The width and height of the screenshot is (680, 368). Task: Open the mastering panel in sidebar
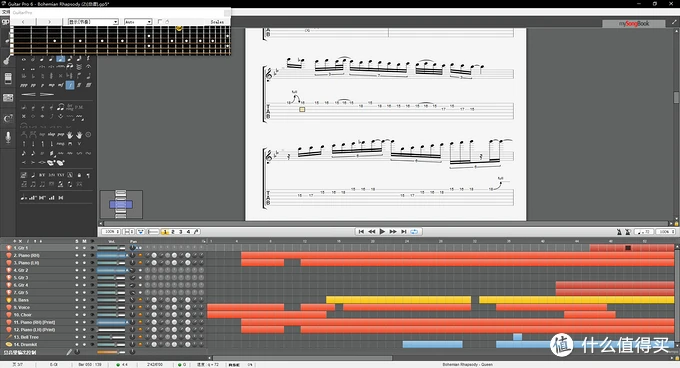(8, 98)
